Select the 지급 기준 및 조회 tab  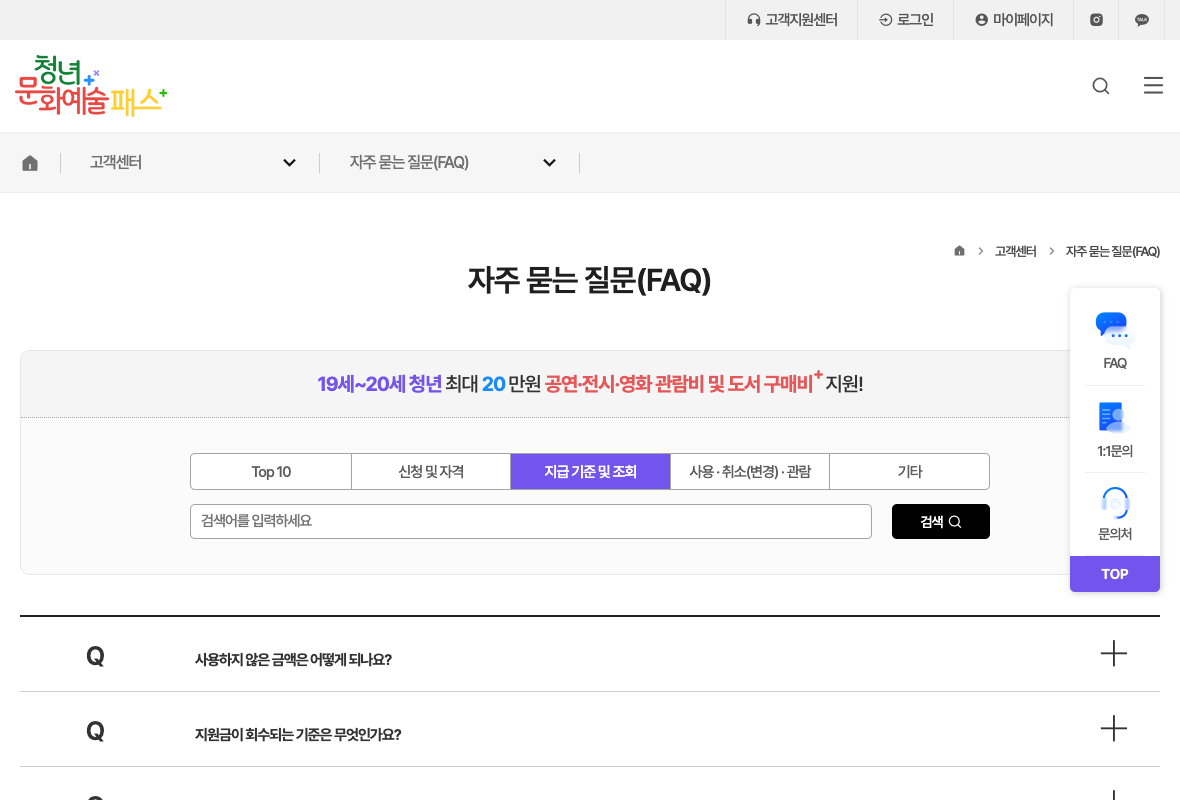tap(591, 472)
